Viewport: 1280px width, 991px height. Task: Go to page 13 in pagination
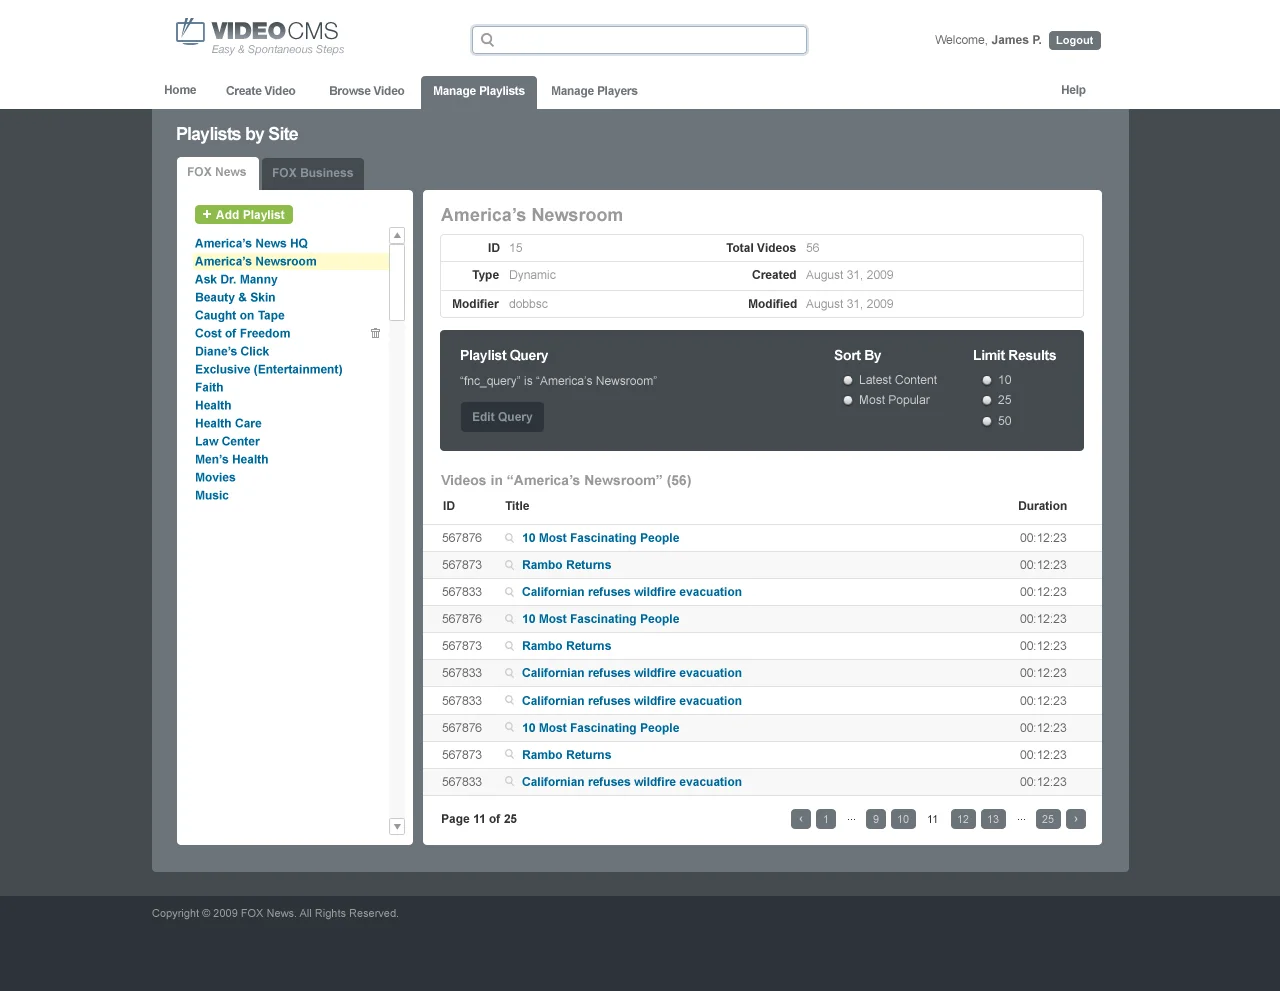[x=993, y=819]
